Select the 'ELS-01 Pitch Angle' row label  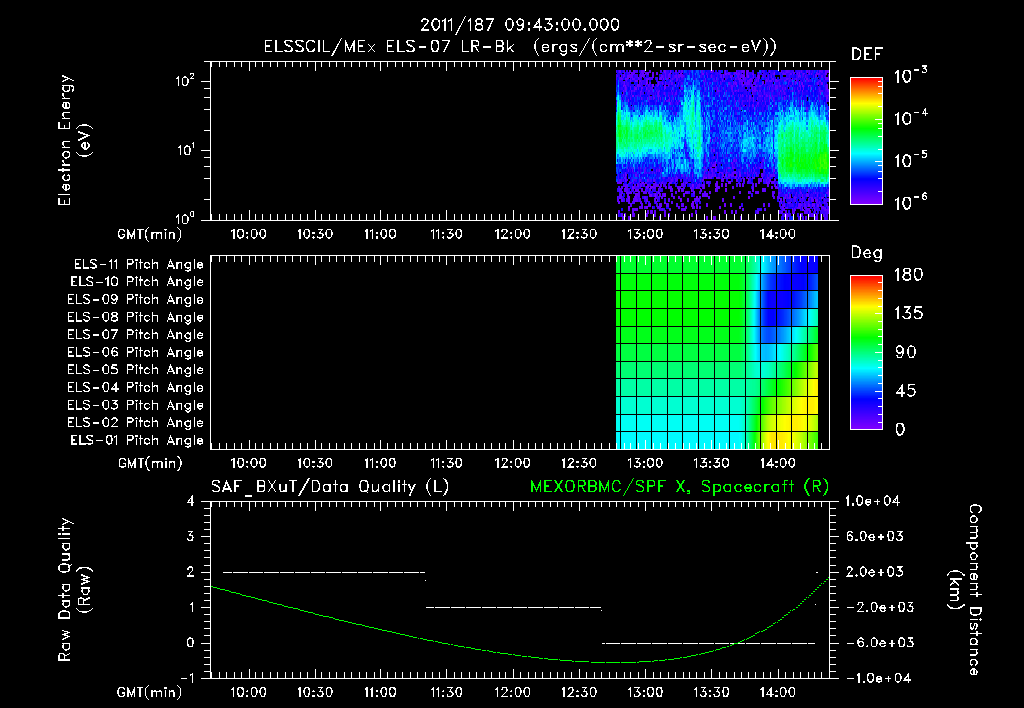(x=137, y=441)
